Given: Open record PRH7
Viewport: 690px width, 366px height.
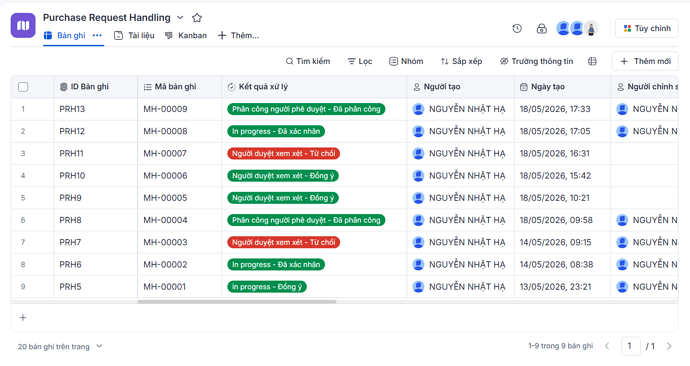Looking at the screenshot, I should tap(70, 242).
